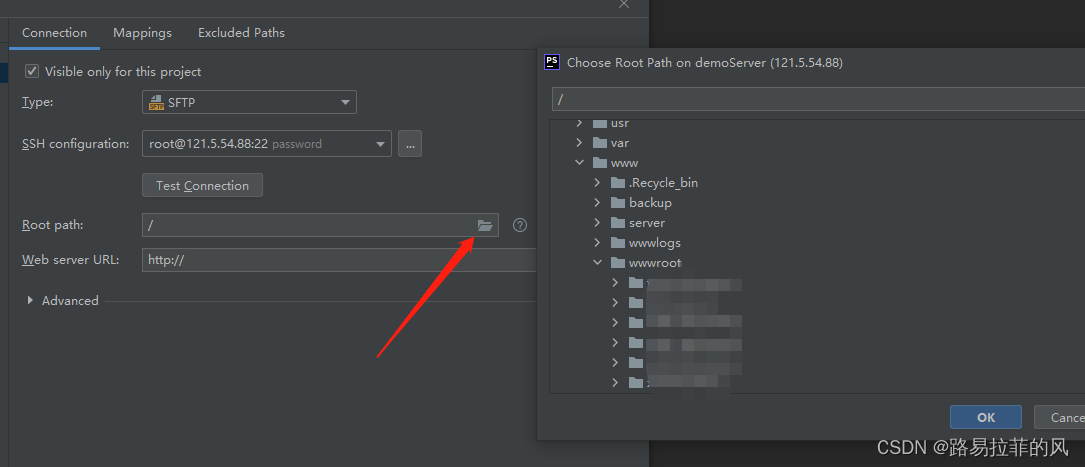This screenshot has height=467, width=1085.
Task: Click the wwwroot folder icon
Action: click(x=618, y=263)
